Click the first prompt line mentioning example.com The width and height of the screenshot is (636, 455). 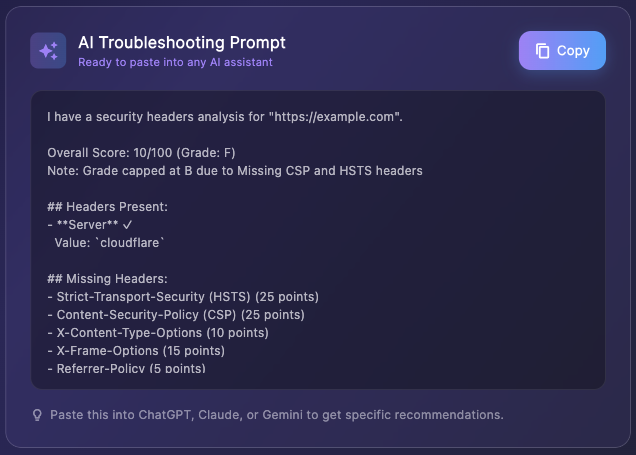[224, 118]
